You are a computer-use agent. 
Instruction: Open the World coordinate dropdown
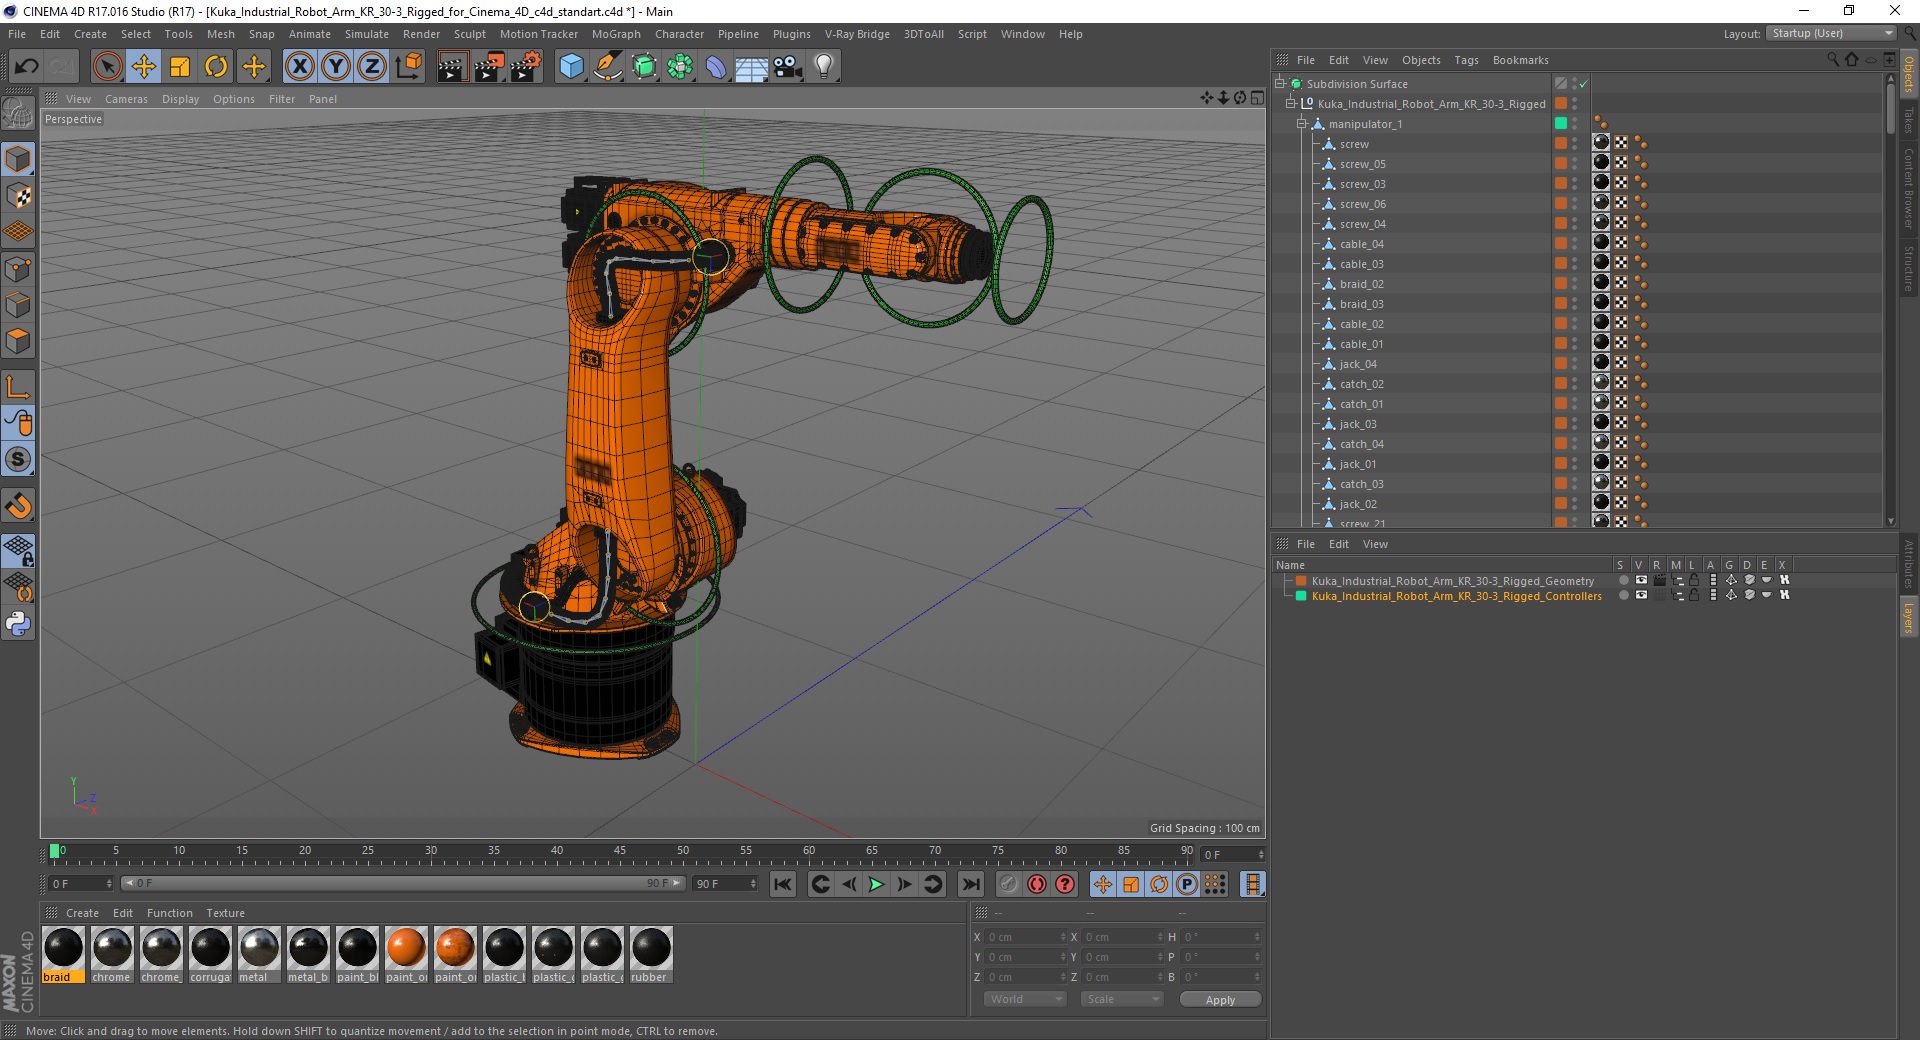(1025, 999)
